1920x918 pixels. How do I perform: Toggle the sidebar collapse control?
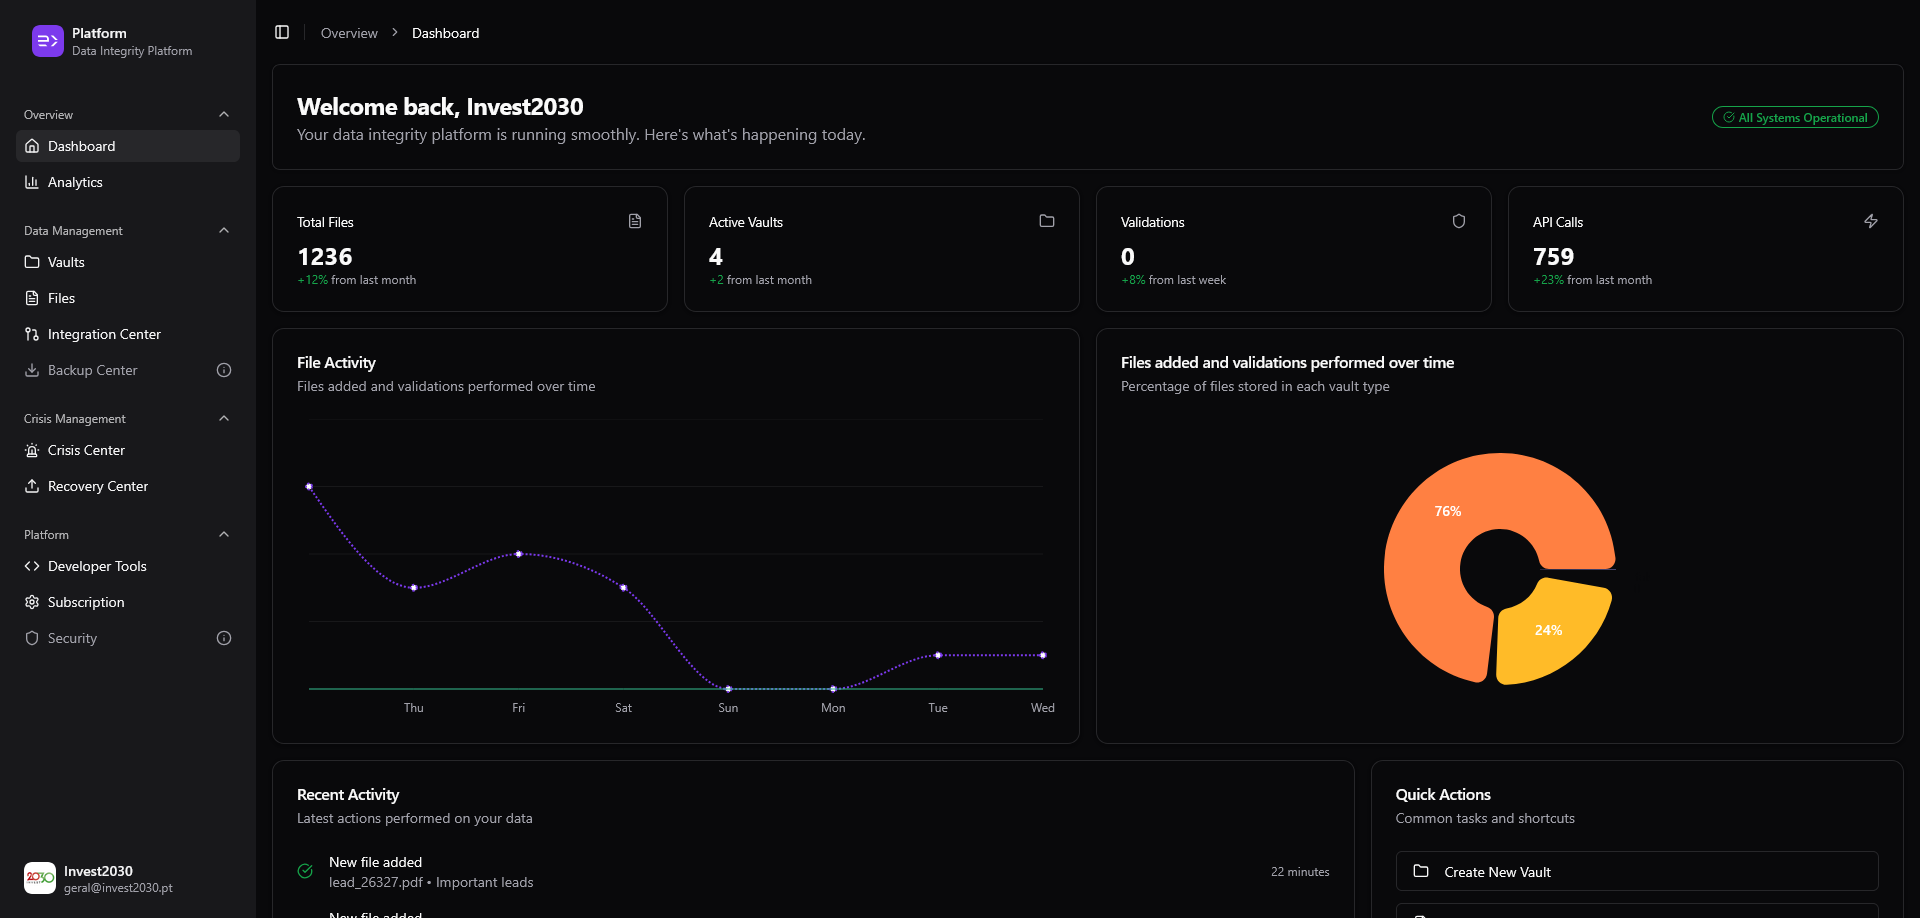pyautogui.click(x=281, y=31)
